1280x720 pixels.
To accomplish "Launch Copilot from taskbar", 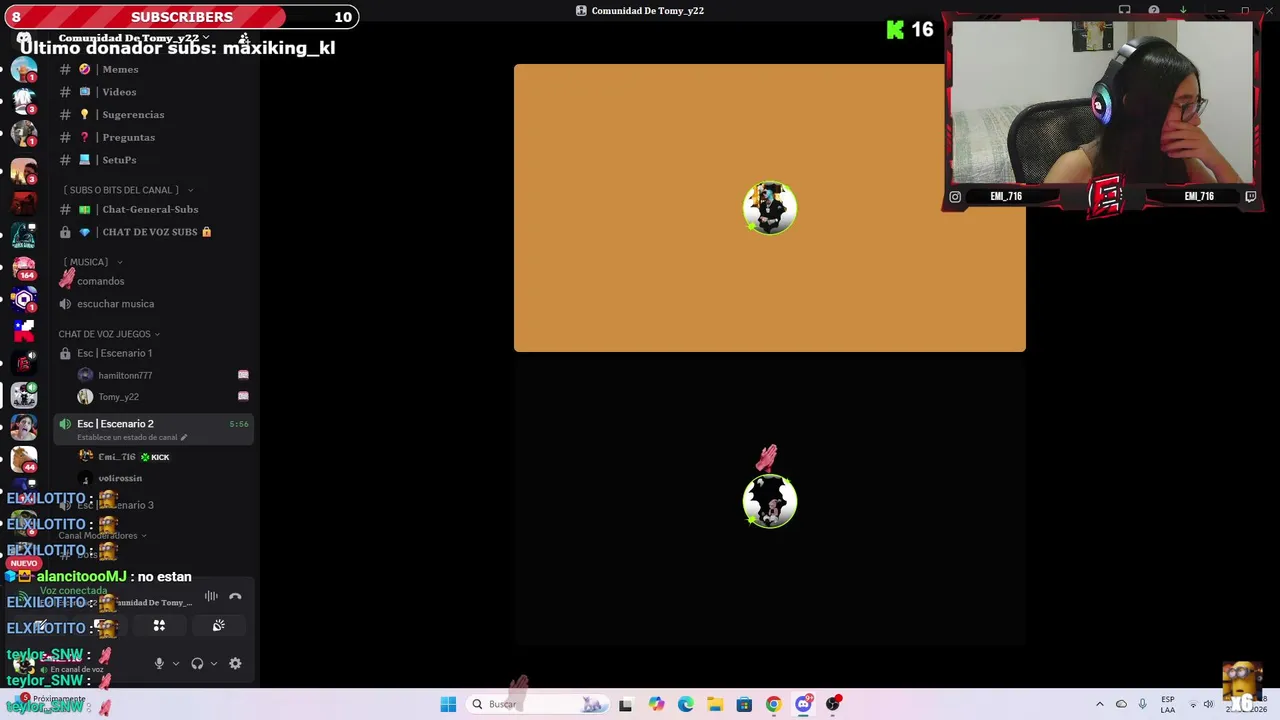I will pos(656,704).
